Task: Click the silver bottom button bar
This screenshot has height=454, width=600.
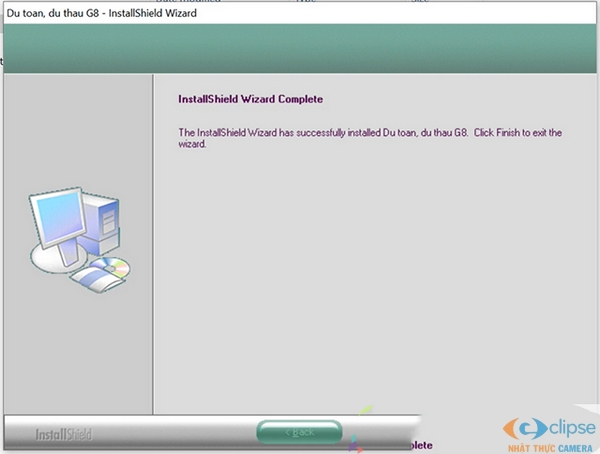Action: 180,433
